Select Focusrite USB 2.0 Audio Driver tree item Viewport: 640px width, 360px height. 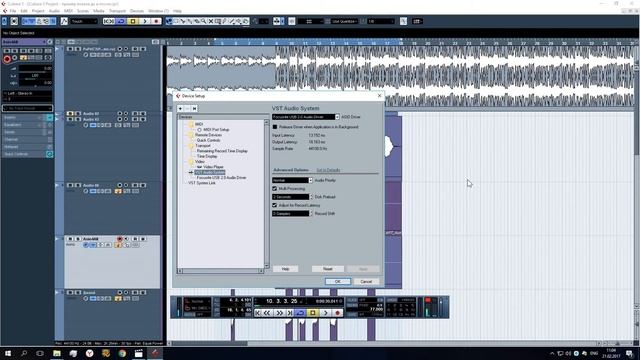click(x=221, y=178)
